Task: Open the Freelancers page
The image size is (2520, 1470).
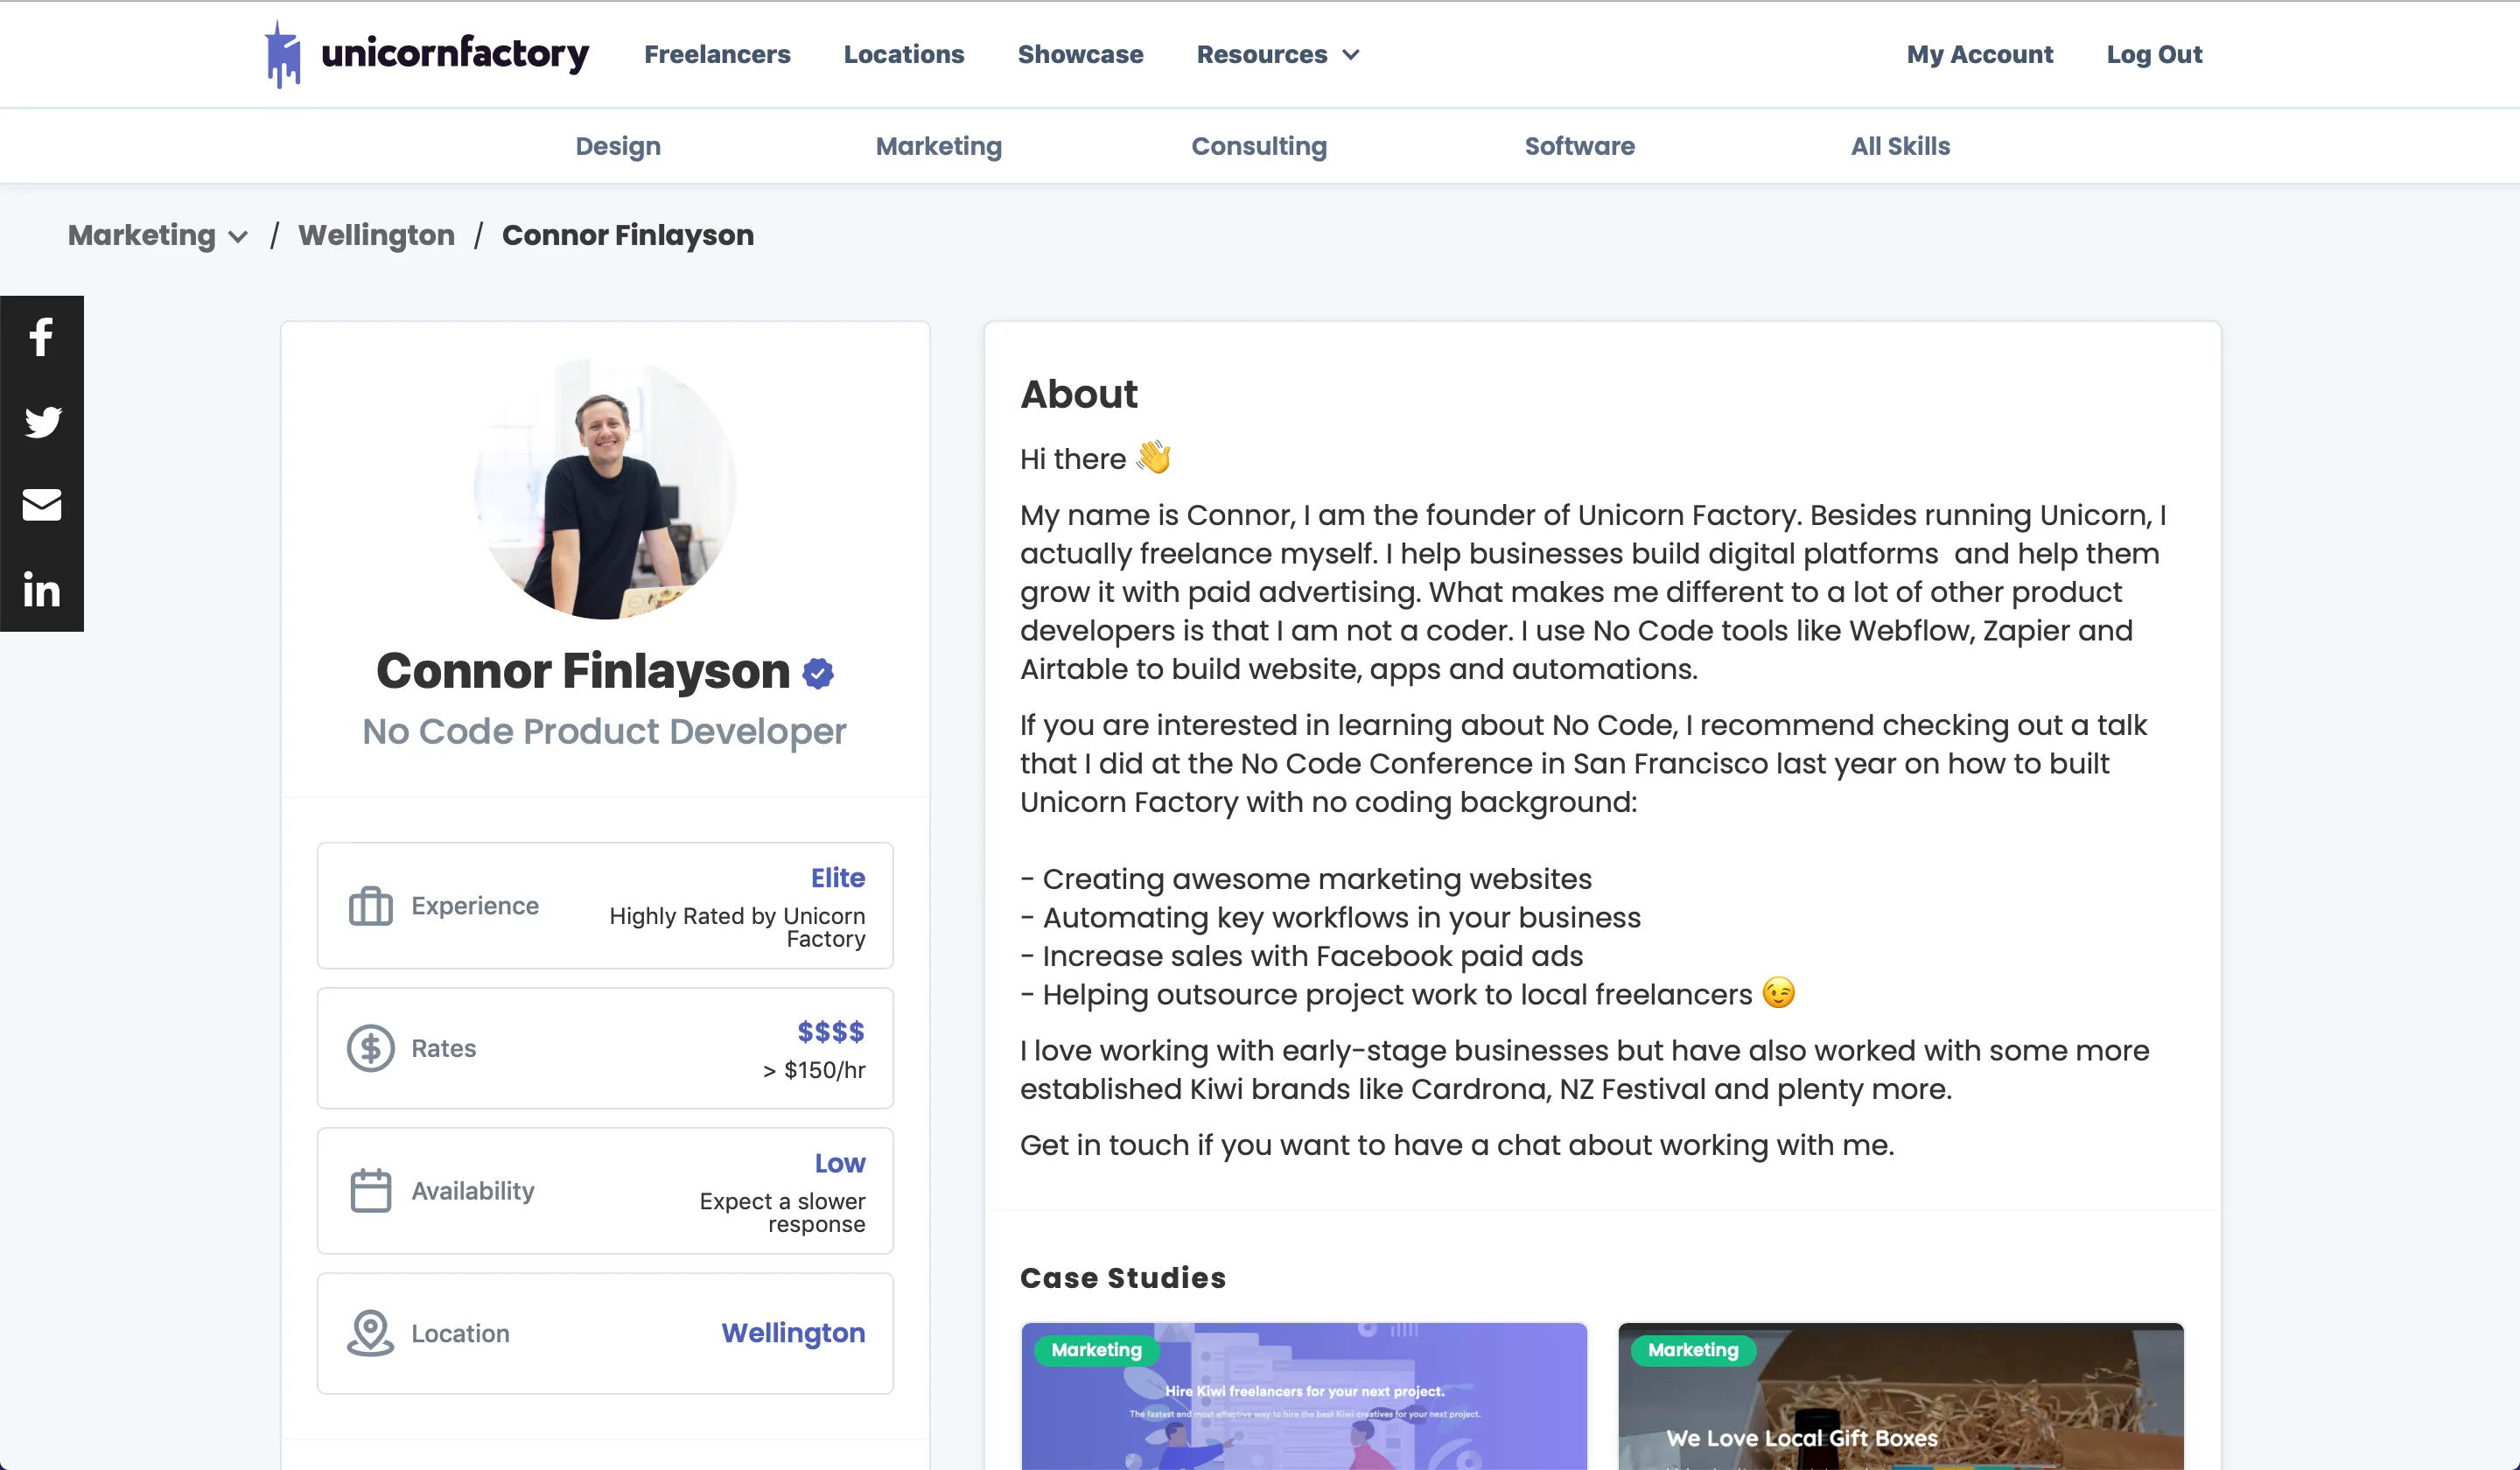Action: click(x=717, y=54)
